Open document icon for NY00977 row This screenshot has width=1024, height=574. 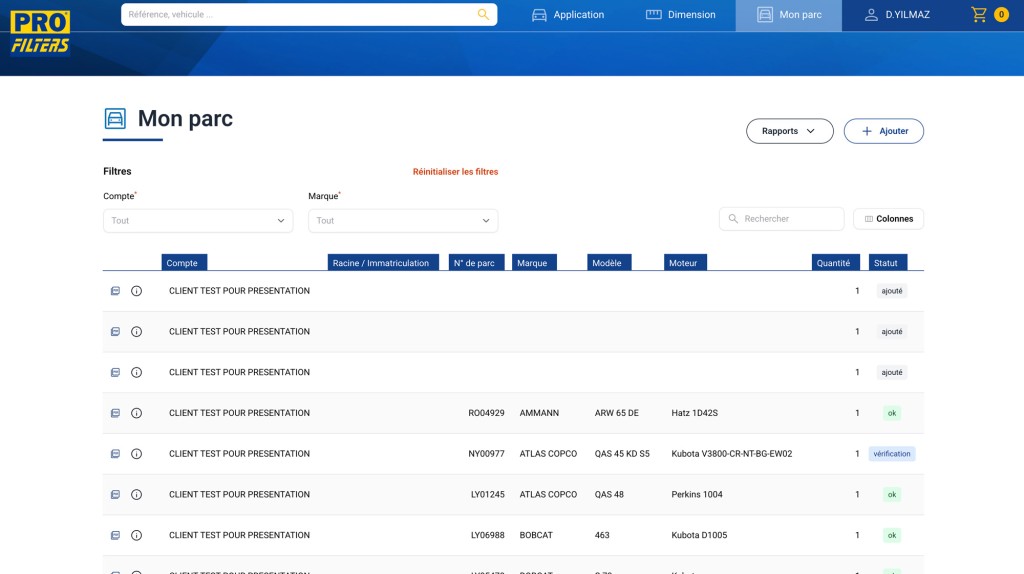click(x=115, y=454)
